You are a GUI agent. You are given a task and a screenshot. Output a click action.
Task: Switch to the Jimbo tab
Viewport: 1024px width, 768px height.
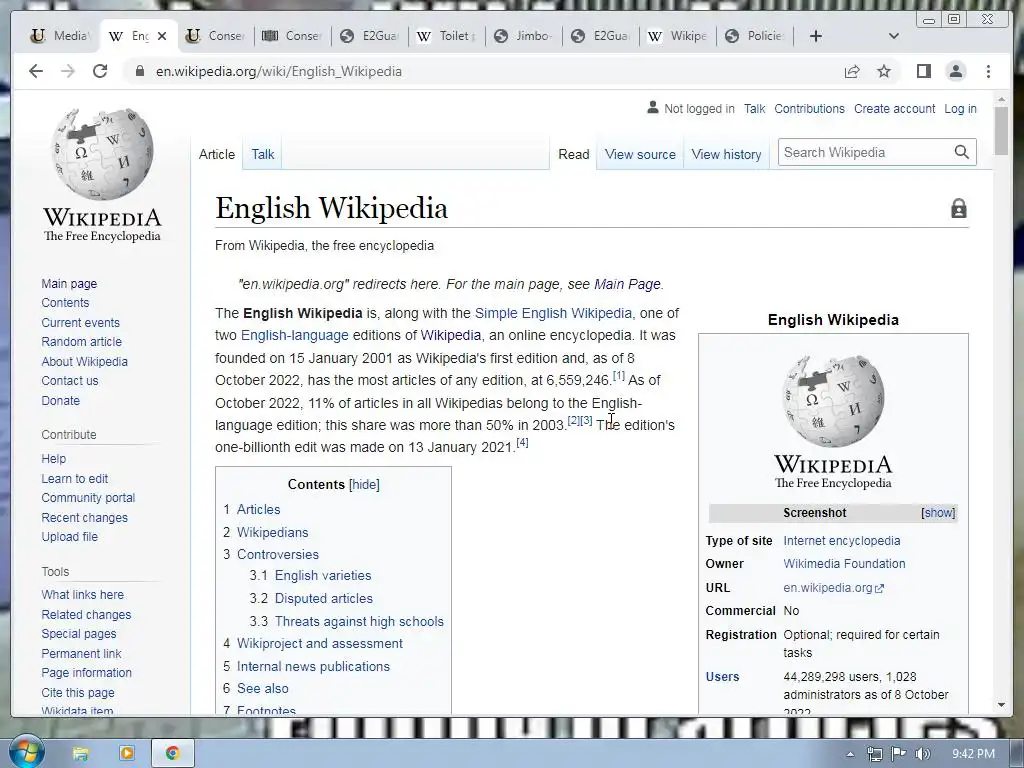524,36
